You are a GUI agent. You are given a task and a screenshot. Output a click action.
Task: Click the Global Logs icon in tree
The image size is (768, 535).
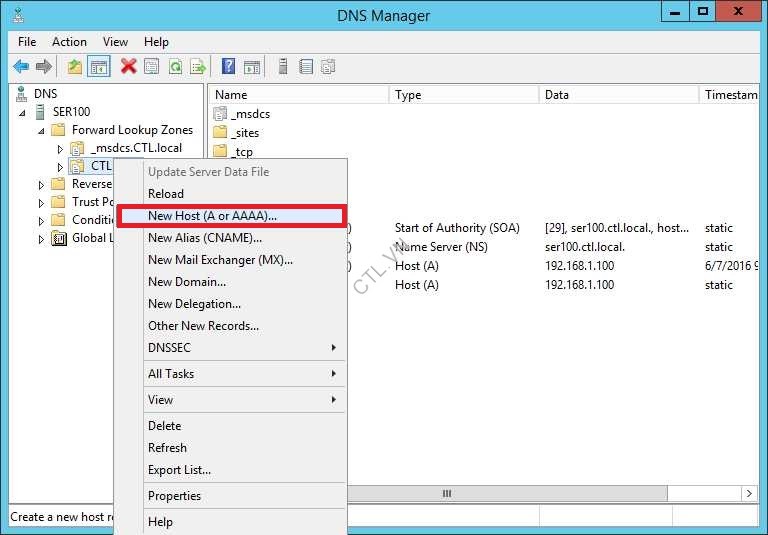pyautogui.click(x=59, y=238)
